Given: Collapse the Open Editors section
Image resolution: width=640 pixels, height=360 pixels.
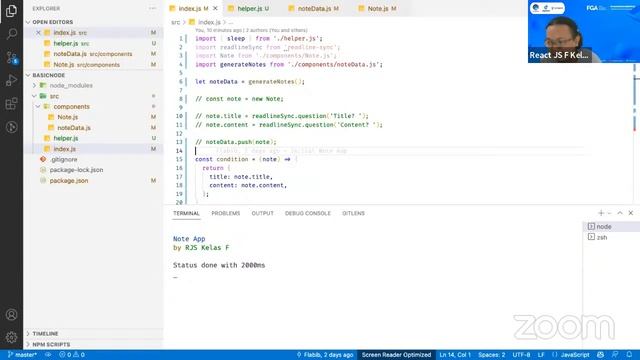Looking at the screenshot, I should 52,22.
